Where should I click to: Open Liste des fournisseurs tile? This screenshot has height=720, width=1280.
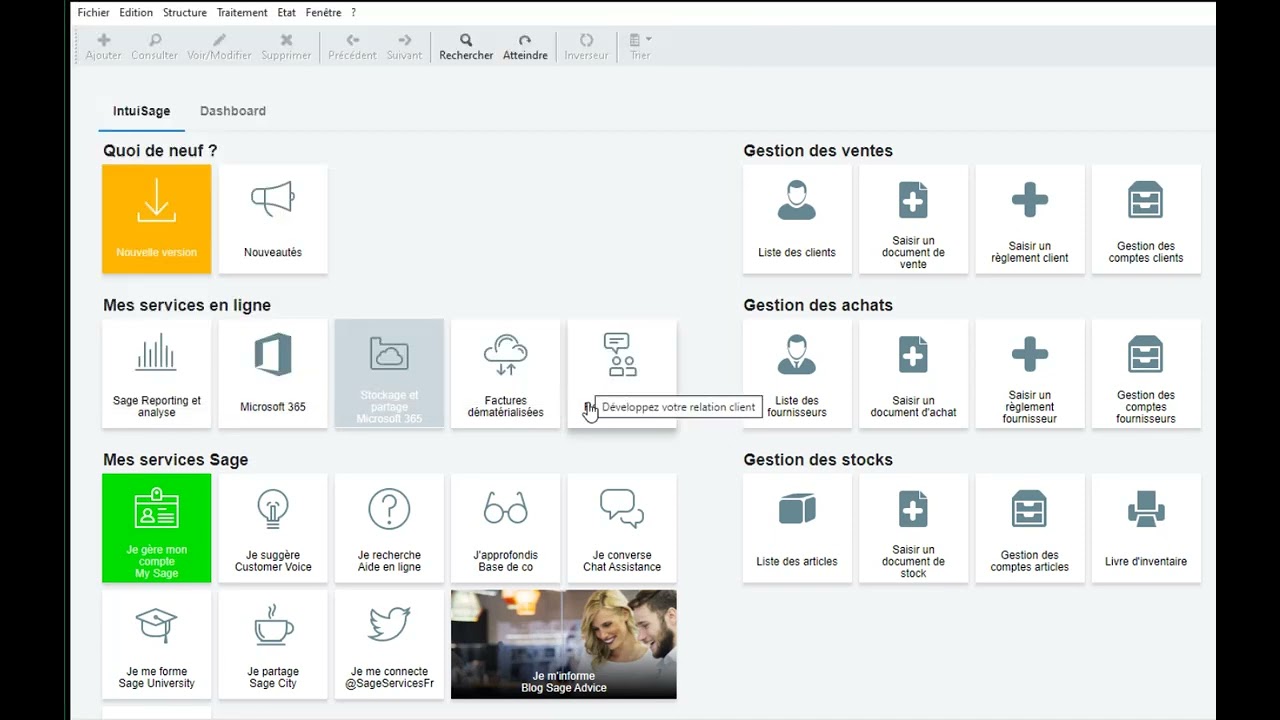pos(797,374)
